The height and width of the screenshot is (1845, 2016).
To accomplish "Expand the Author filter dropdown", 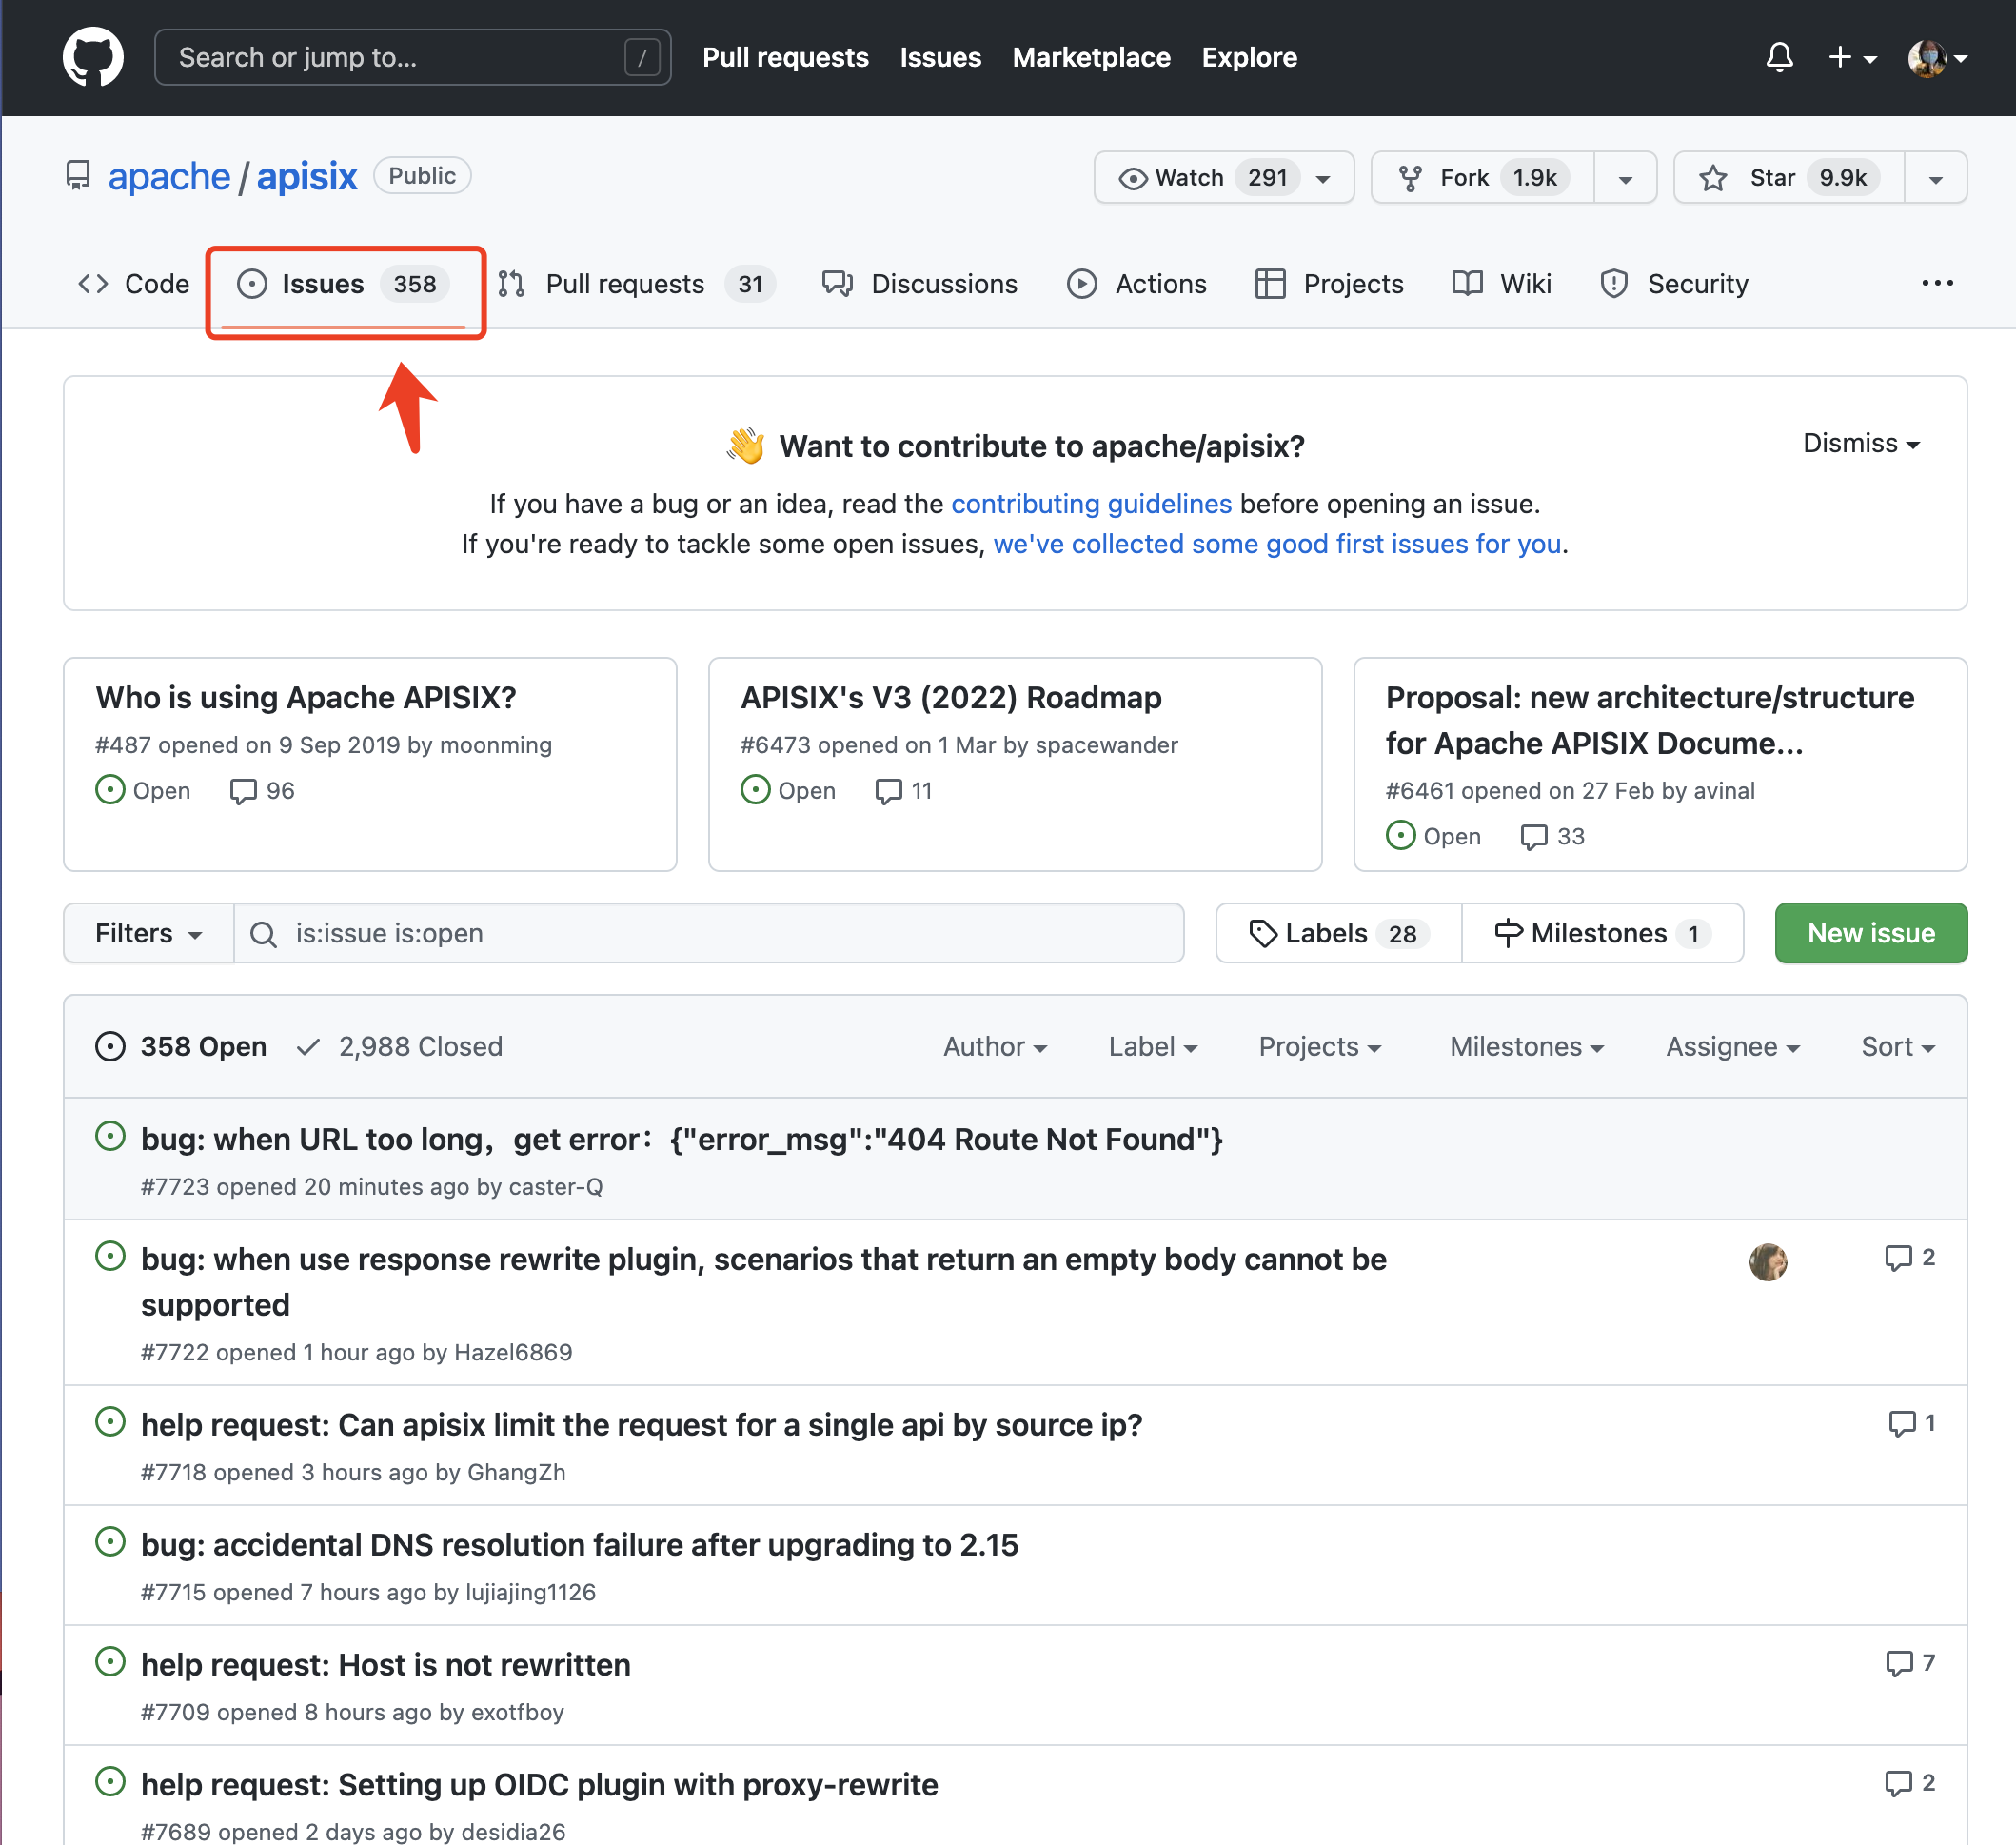I will [x=995, y=1046].
